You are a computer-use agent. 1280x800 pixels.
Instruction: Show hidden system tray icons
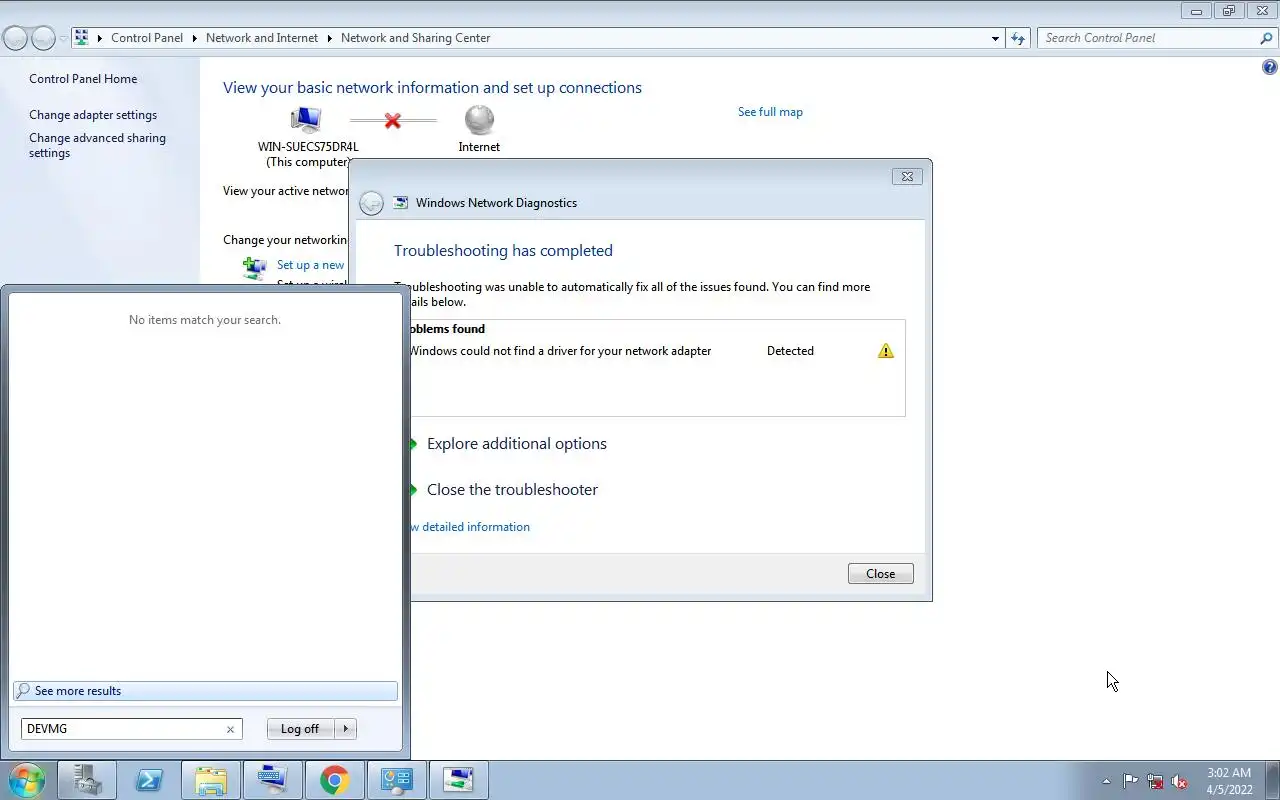point(1106,781)
